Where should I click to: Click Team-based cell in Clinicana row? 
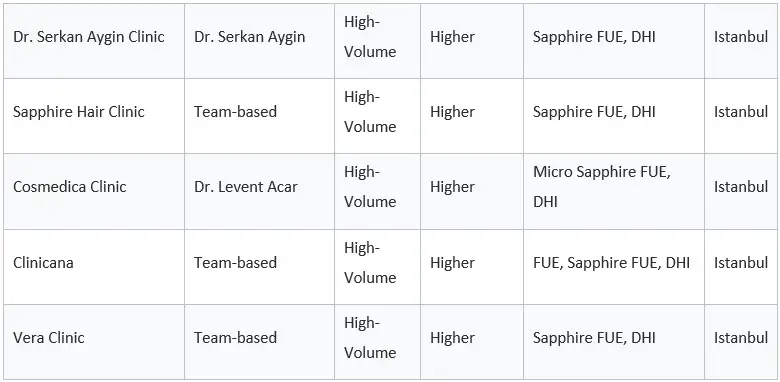259,267
